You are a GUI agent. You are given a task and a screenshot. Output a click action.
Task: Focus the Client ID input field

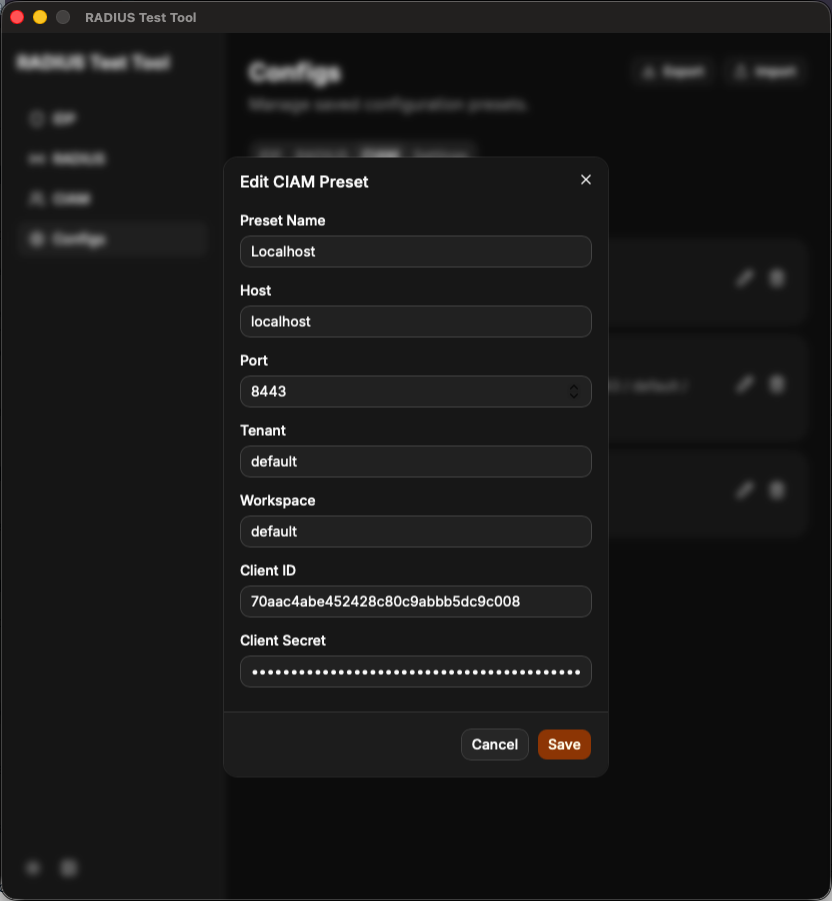tap(415, 602)
